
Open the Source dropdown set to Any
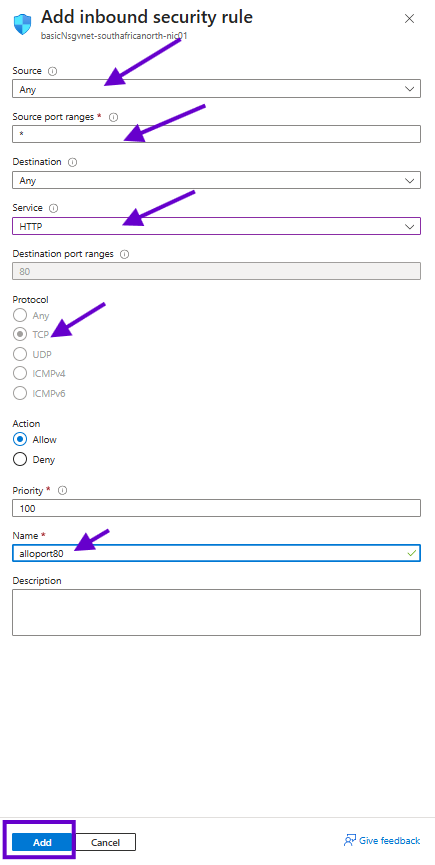[x=216, y=89]
